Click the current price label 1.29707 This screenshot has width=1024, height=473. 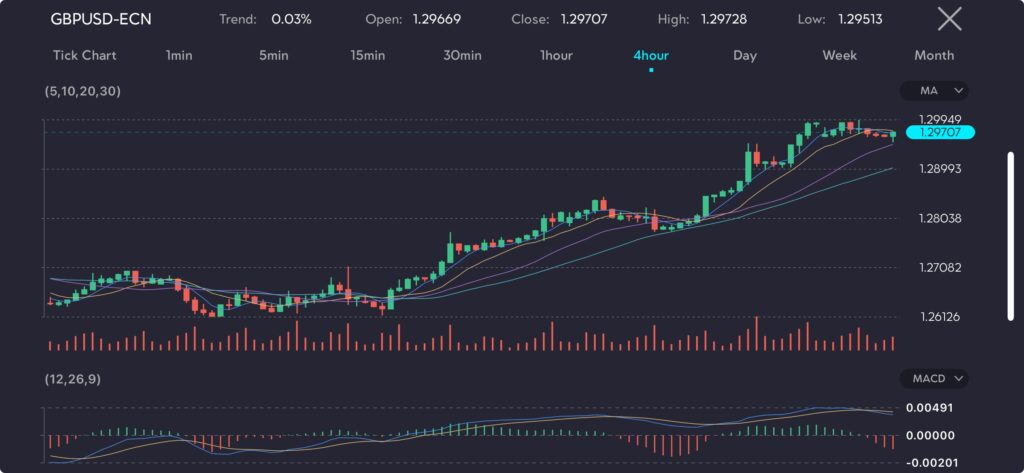tap(939, 132)
